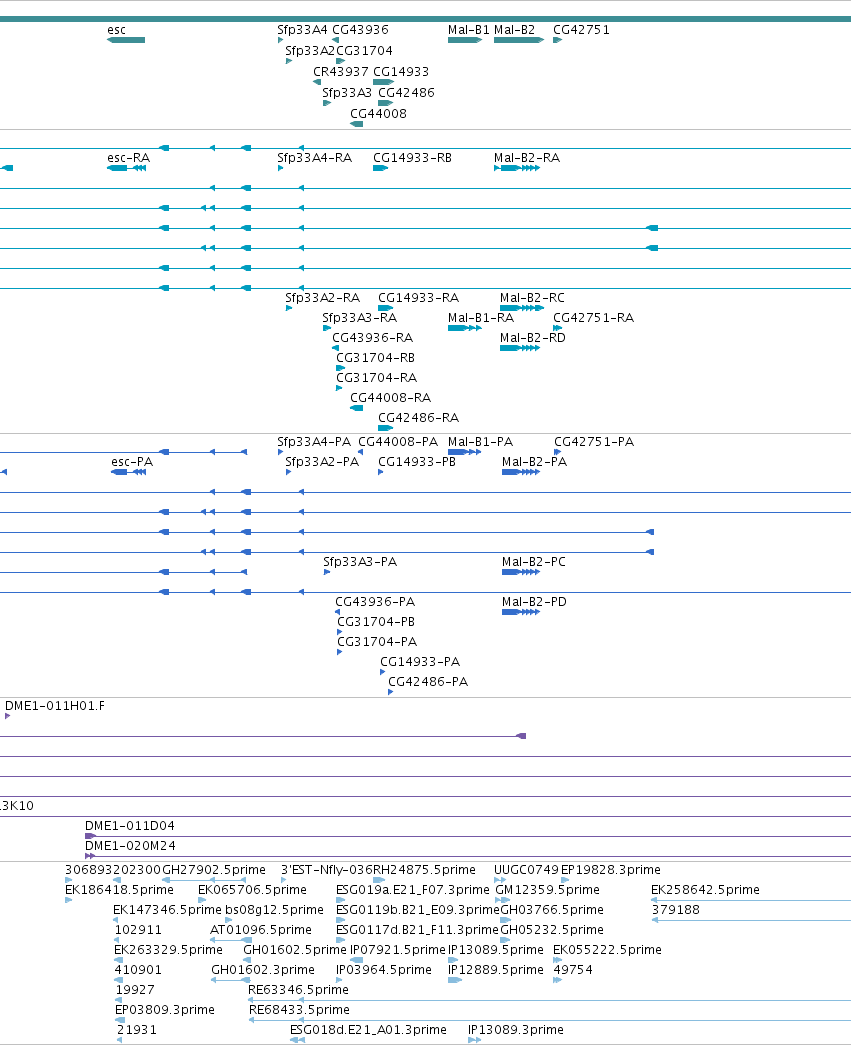The width and height of the screenshot is (851, 1045).
Task: Select the CG31704 gene label
Action: [365, 51]
